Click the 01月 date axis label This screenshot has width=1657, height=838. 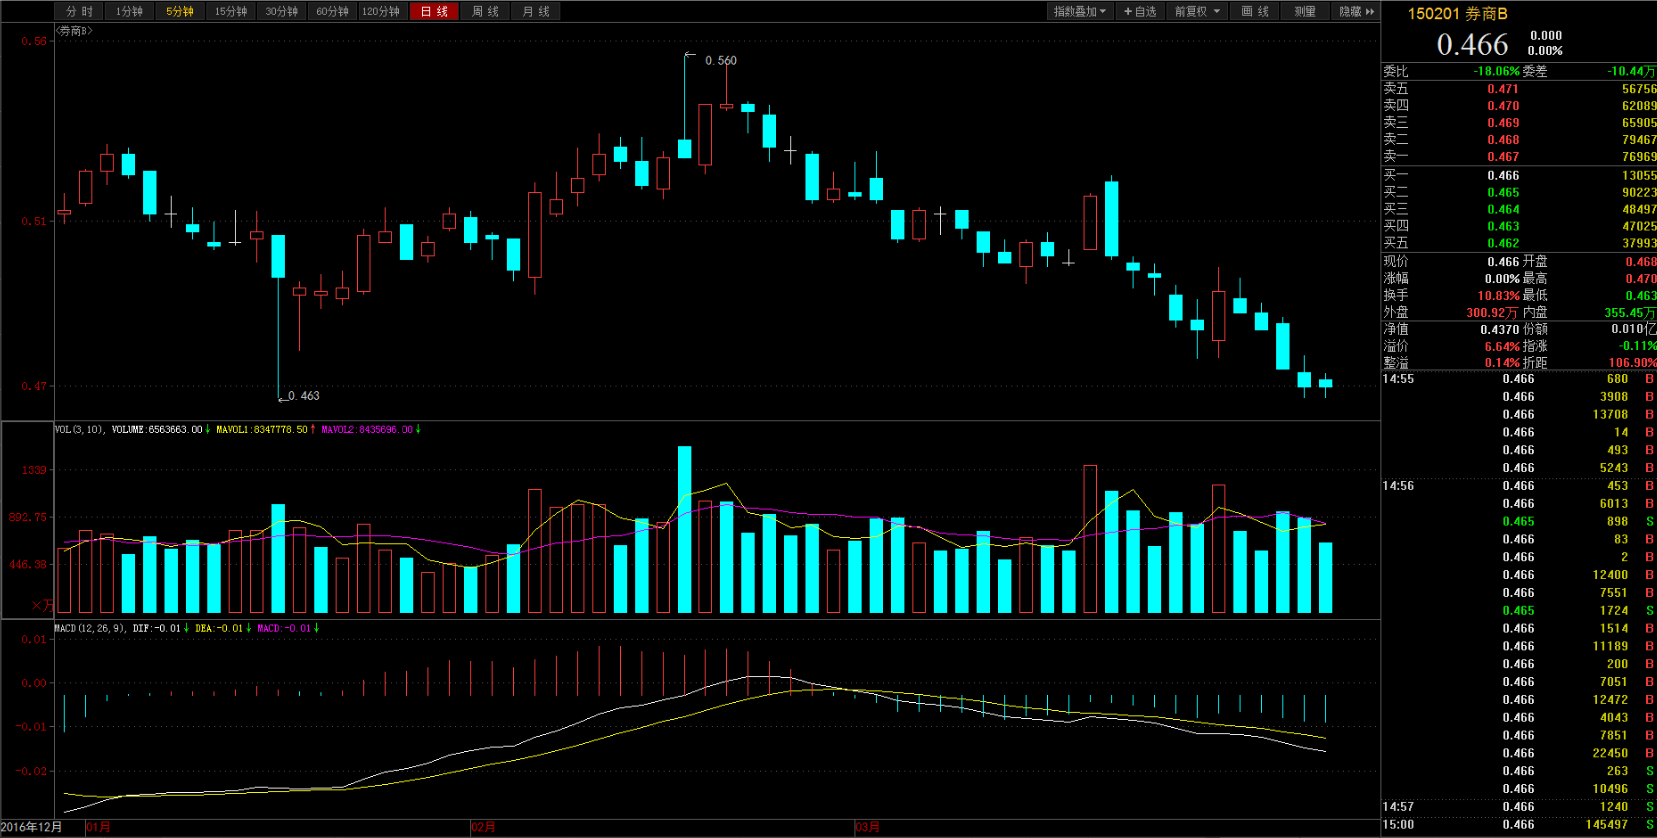tap(98, 828)
